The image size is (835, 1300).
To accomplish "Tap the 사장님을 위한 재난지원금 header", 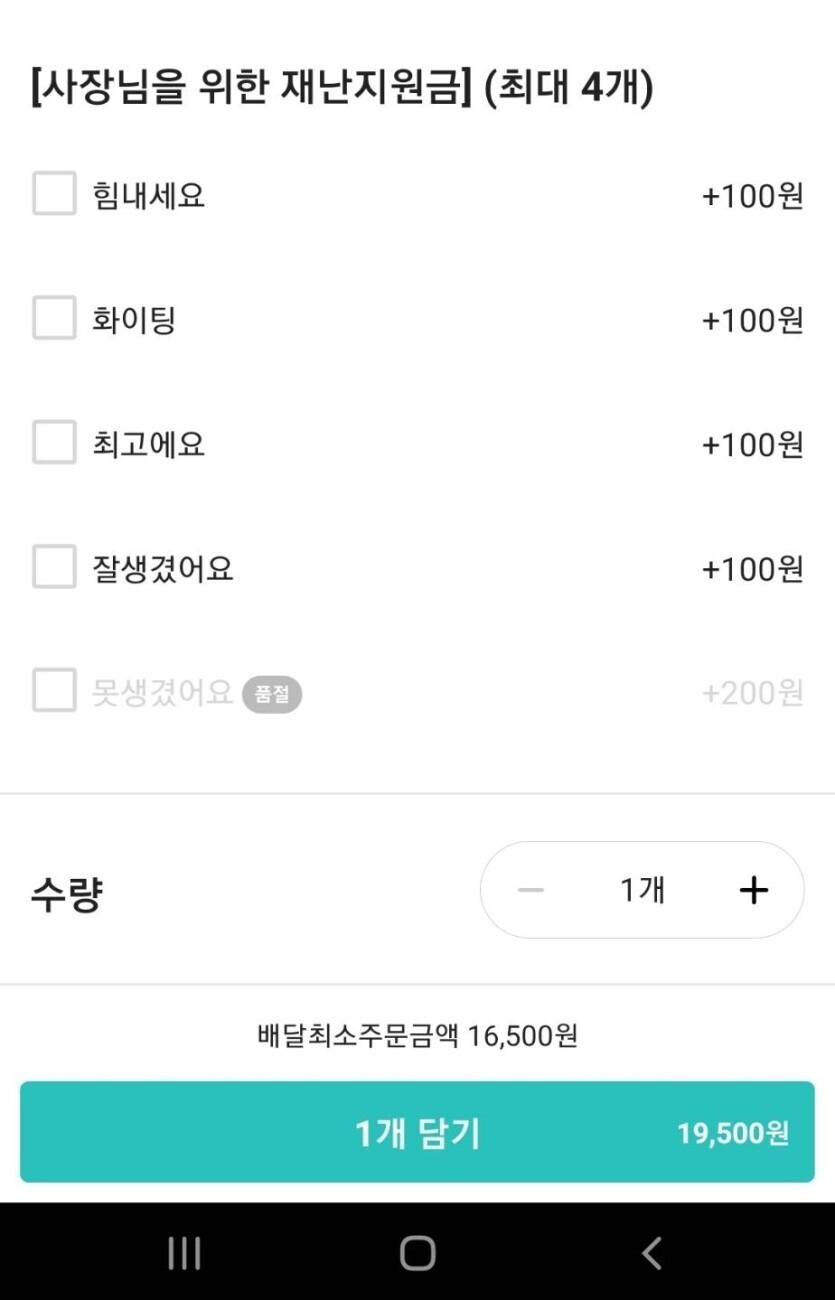I will click(341, 88).
